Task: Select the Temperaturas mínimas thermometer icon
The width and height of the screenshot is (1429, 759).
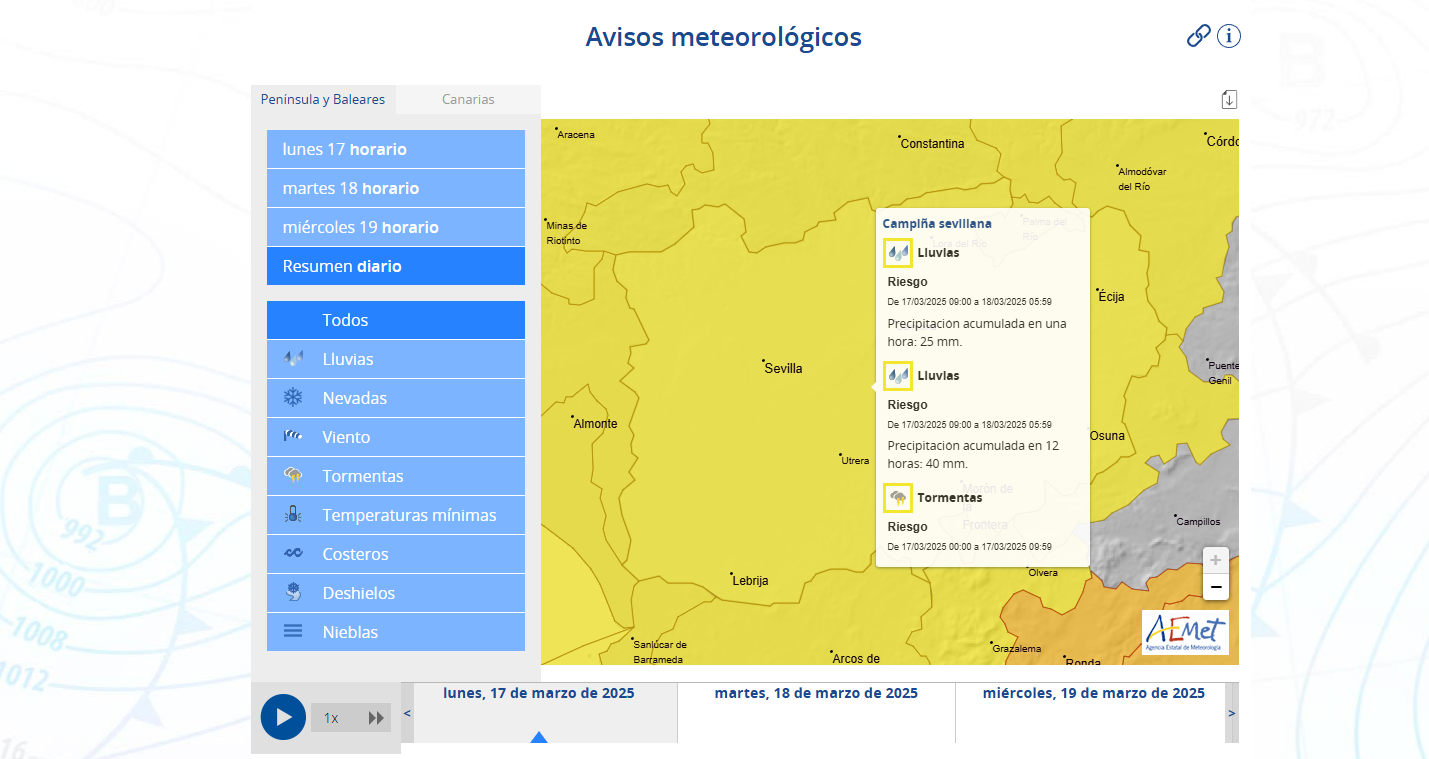Action: [292, 514]
